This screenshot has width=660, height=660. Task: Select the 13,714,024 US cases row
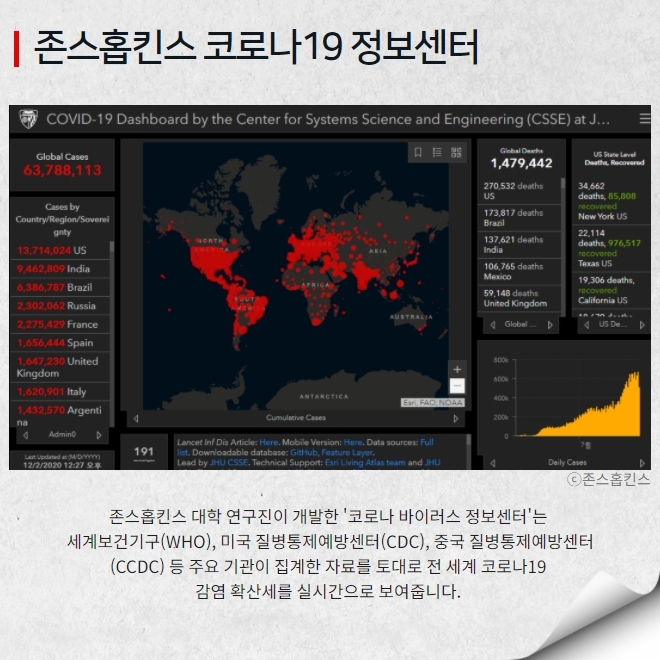60,250
